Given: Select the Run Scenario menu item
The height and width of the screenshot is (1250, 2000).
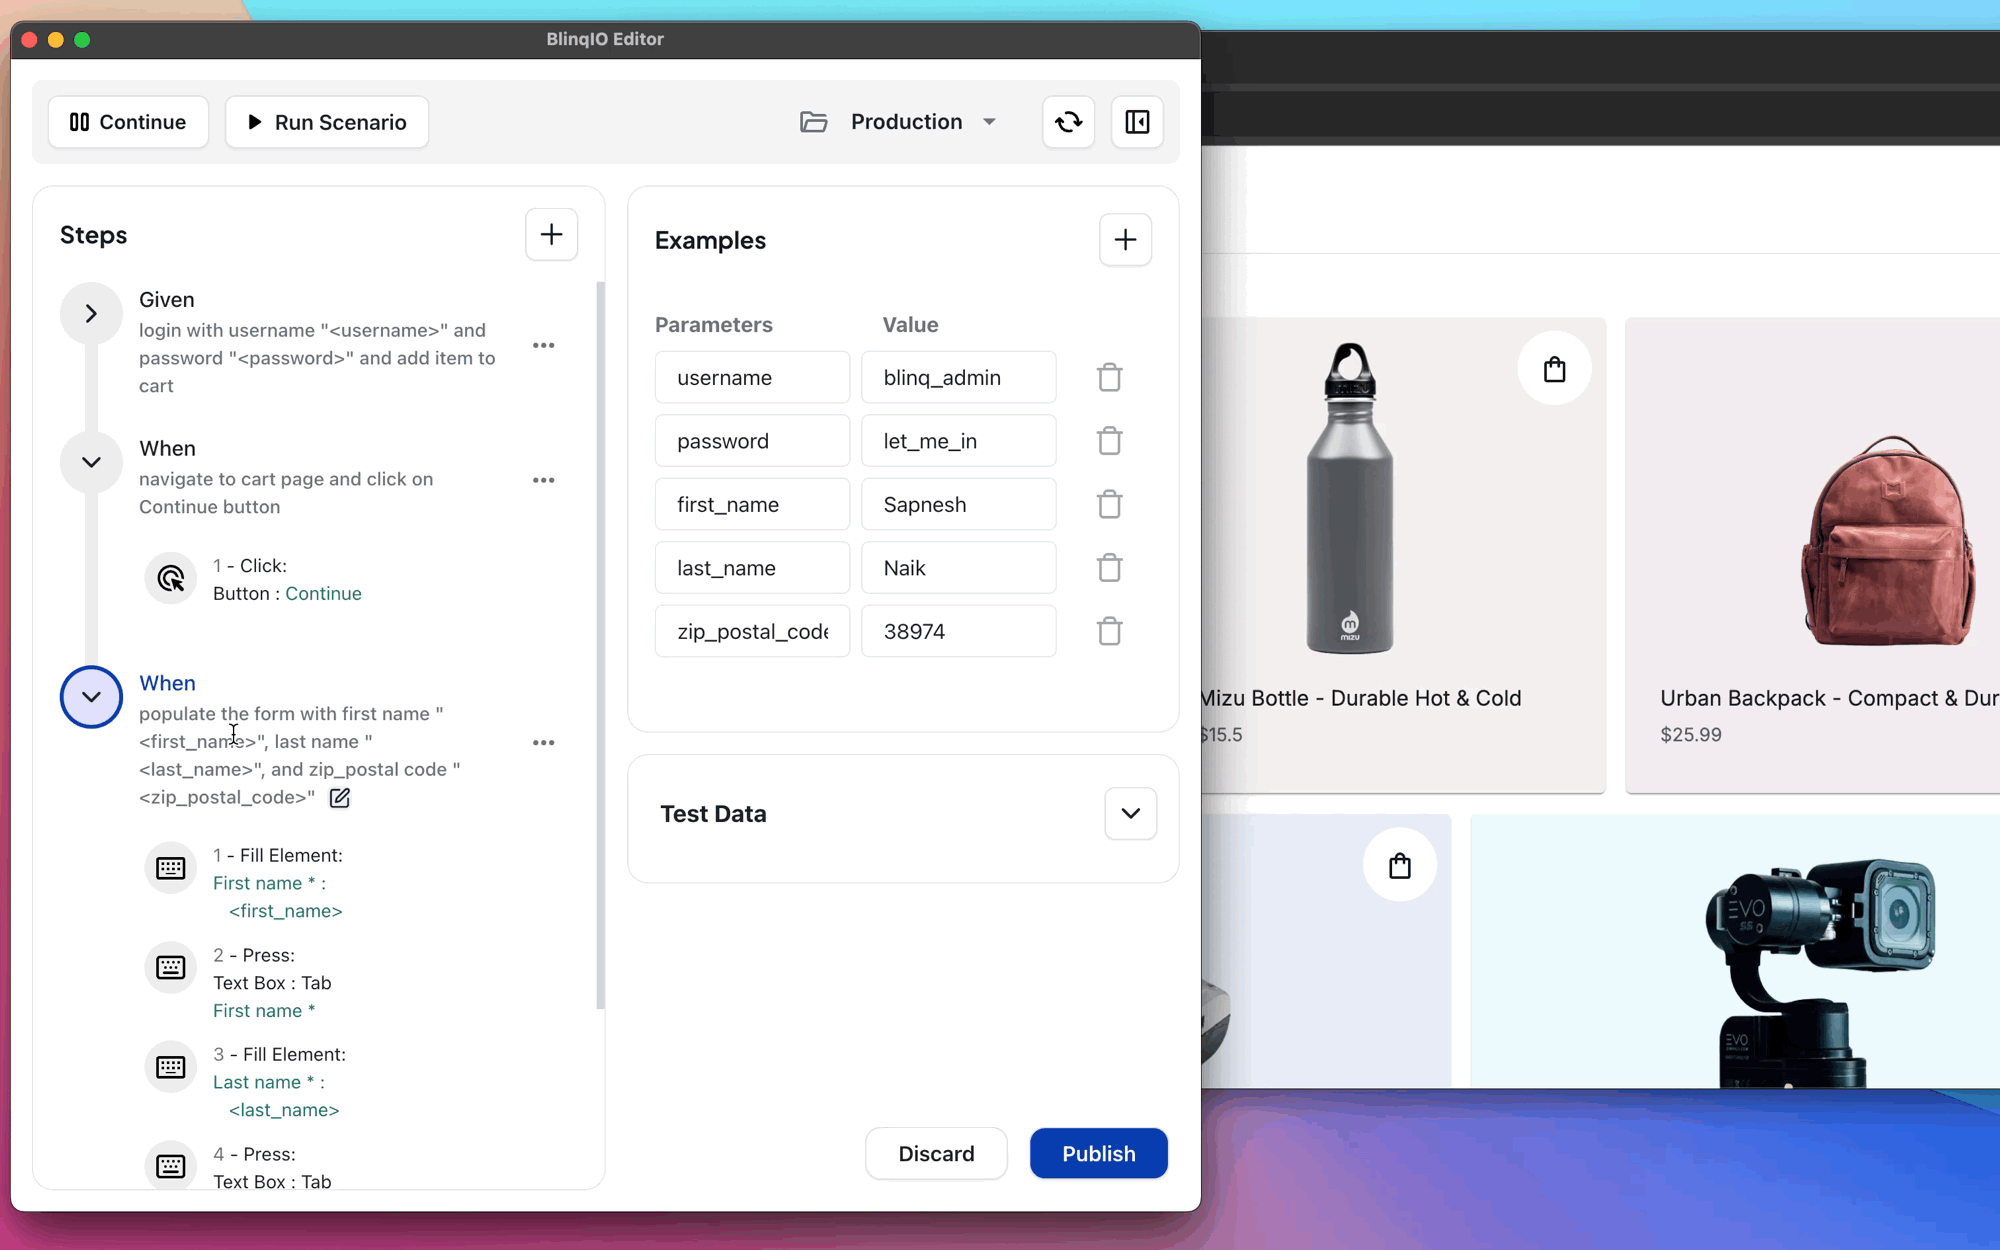Looking at the screenshot, I should coord(324,121).
